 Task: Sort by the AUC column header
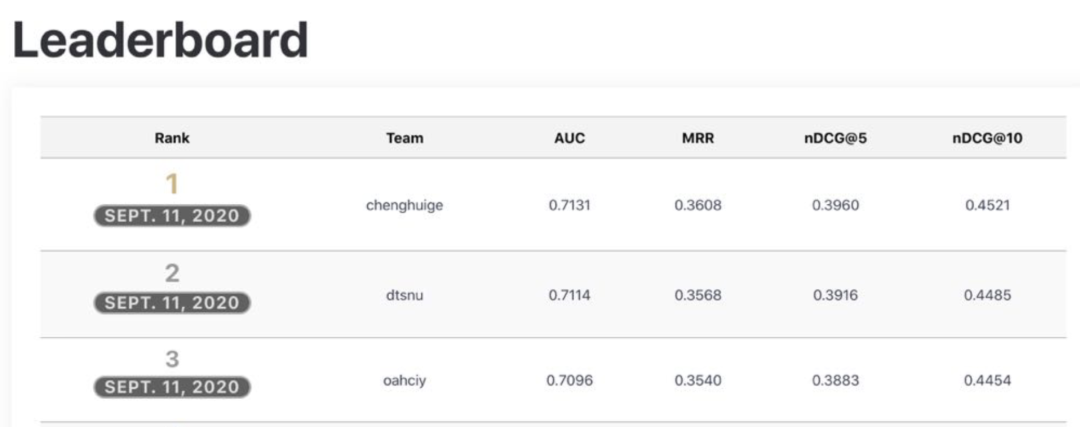pos(569,138)
